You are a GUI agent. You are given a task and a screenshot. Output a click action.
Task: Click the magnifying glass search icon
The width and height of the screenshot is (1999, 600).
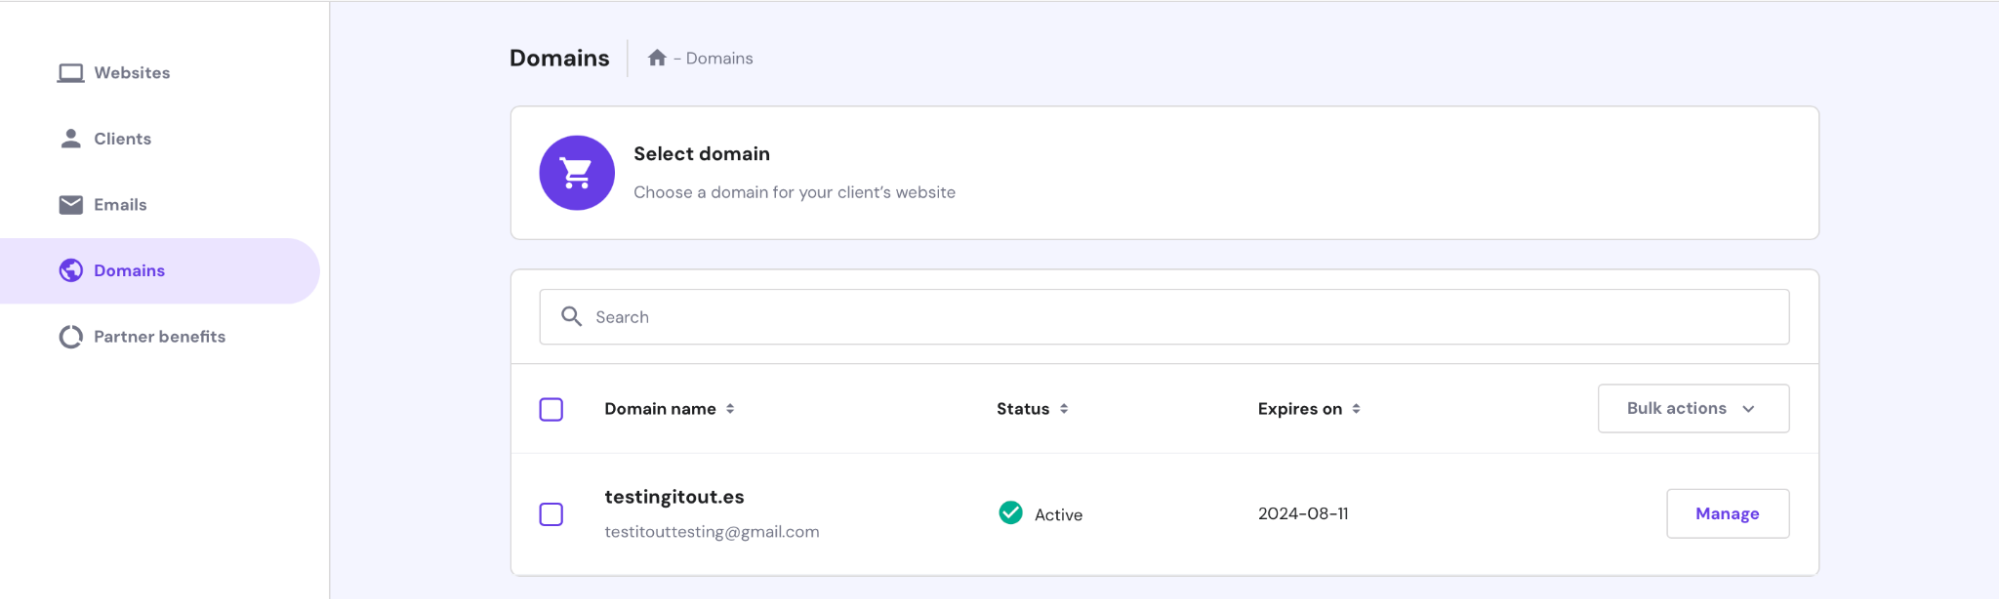[571, 317]
